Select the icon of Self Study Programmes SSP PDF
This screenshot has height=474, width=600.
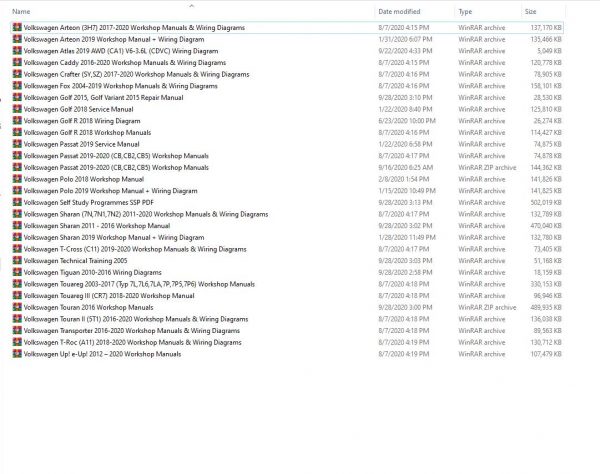[x=17, y=202]
